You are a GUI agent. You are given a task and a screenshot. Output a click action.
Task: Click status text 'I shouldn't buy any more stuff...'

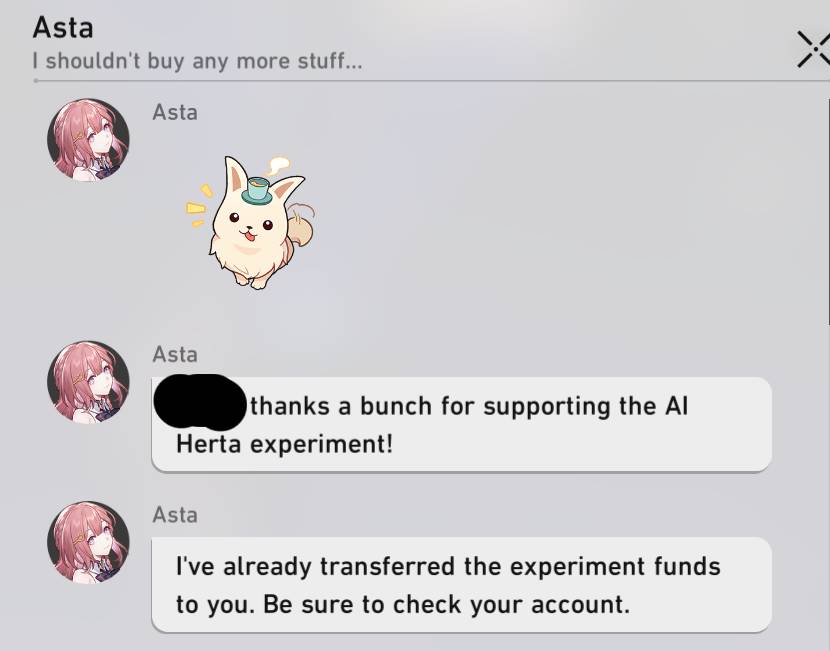click(197, 61)
